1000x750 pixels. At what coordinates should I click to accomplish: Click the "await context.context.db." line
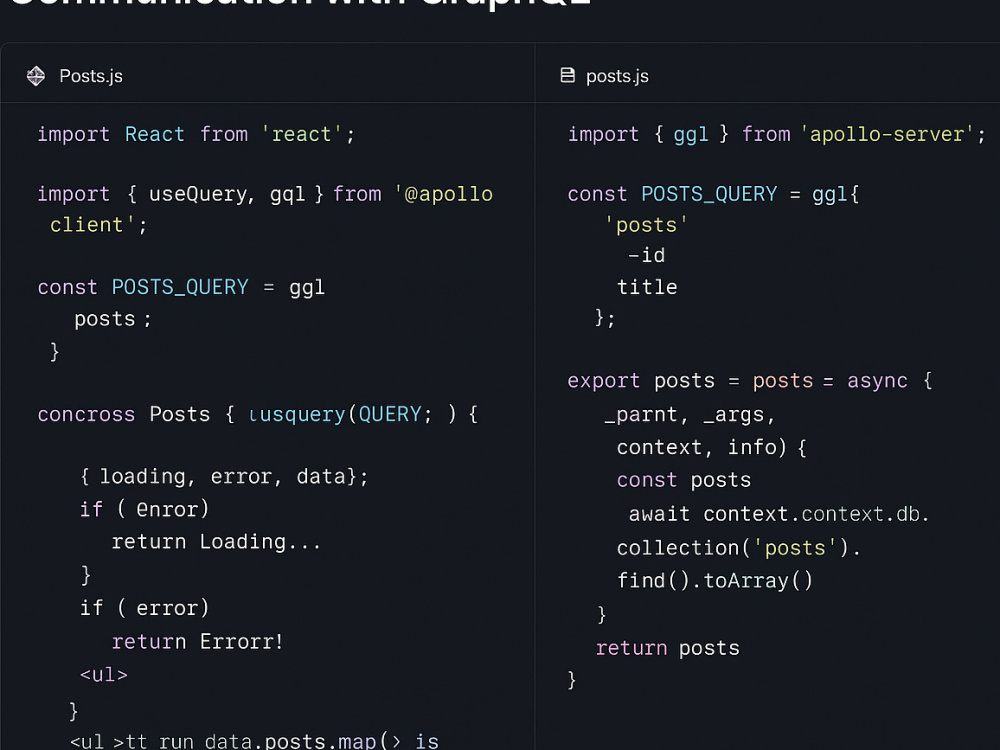click(x=779, y=514)
